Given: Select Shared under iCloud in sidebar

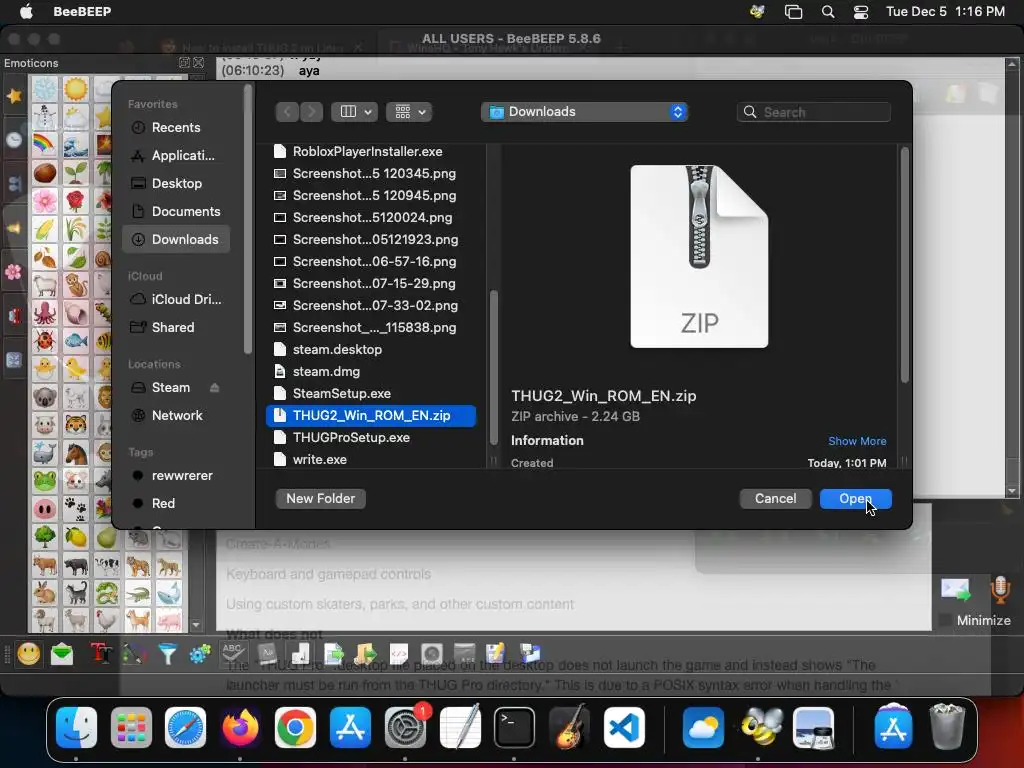Looking at the screenshot, I should coord(176,327).
